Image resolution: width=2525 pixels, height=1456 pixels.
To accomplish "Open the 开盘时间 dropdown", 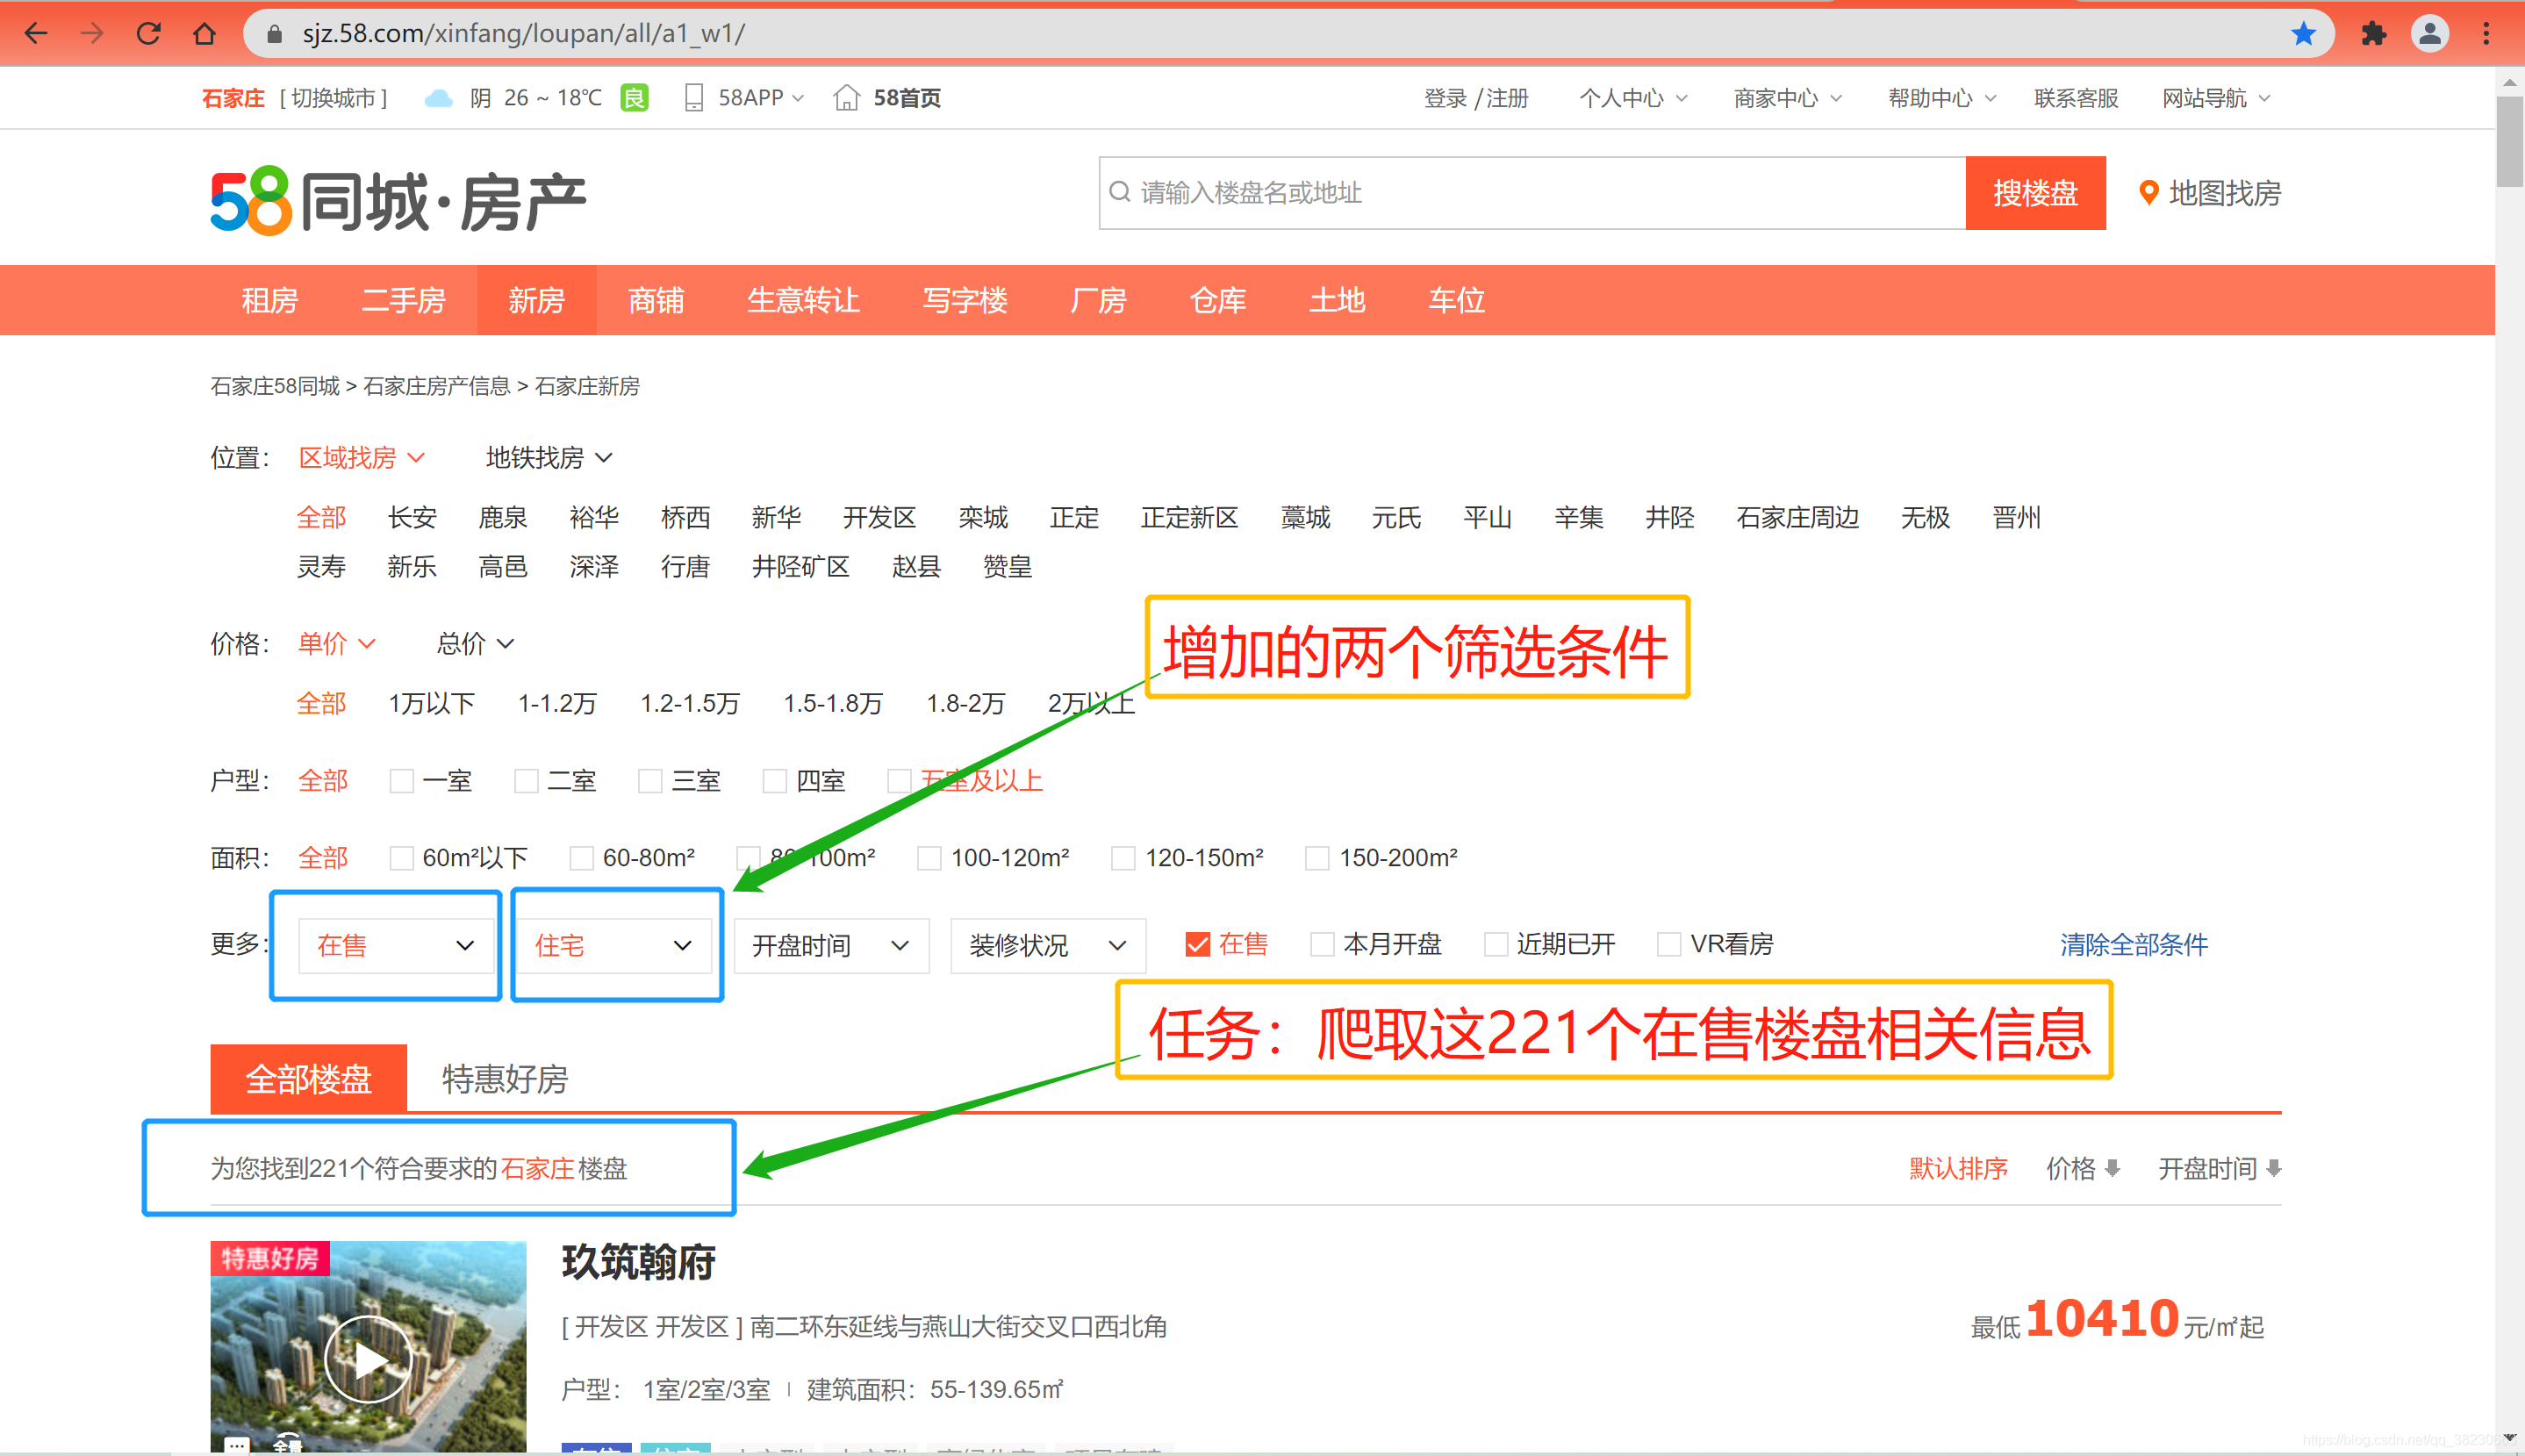I will [830, 945].
